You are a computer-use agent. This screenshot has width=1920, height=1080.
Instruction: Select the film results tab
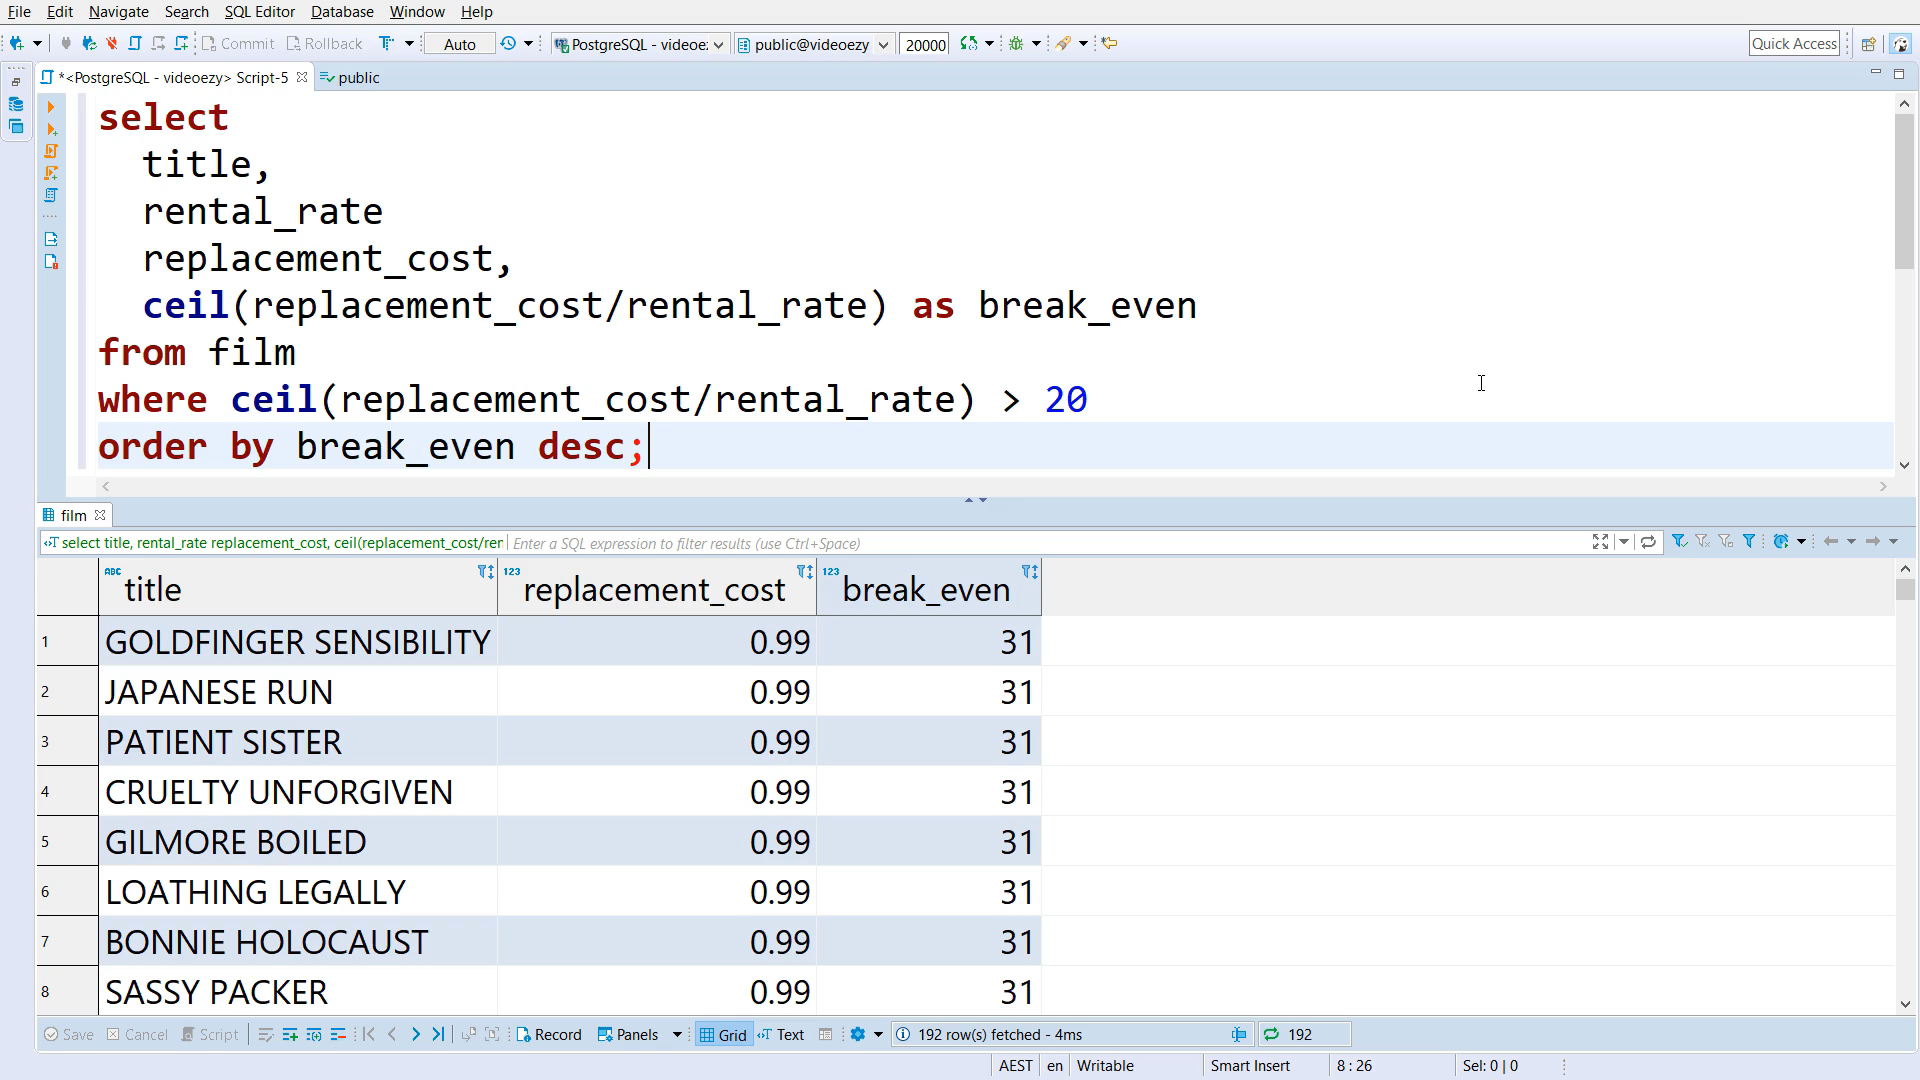pos(73,515)
